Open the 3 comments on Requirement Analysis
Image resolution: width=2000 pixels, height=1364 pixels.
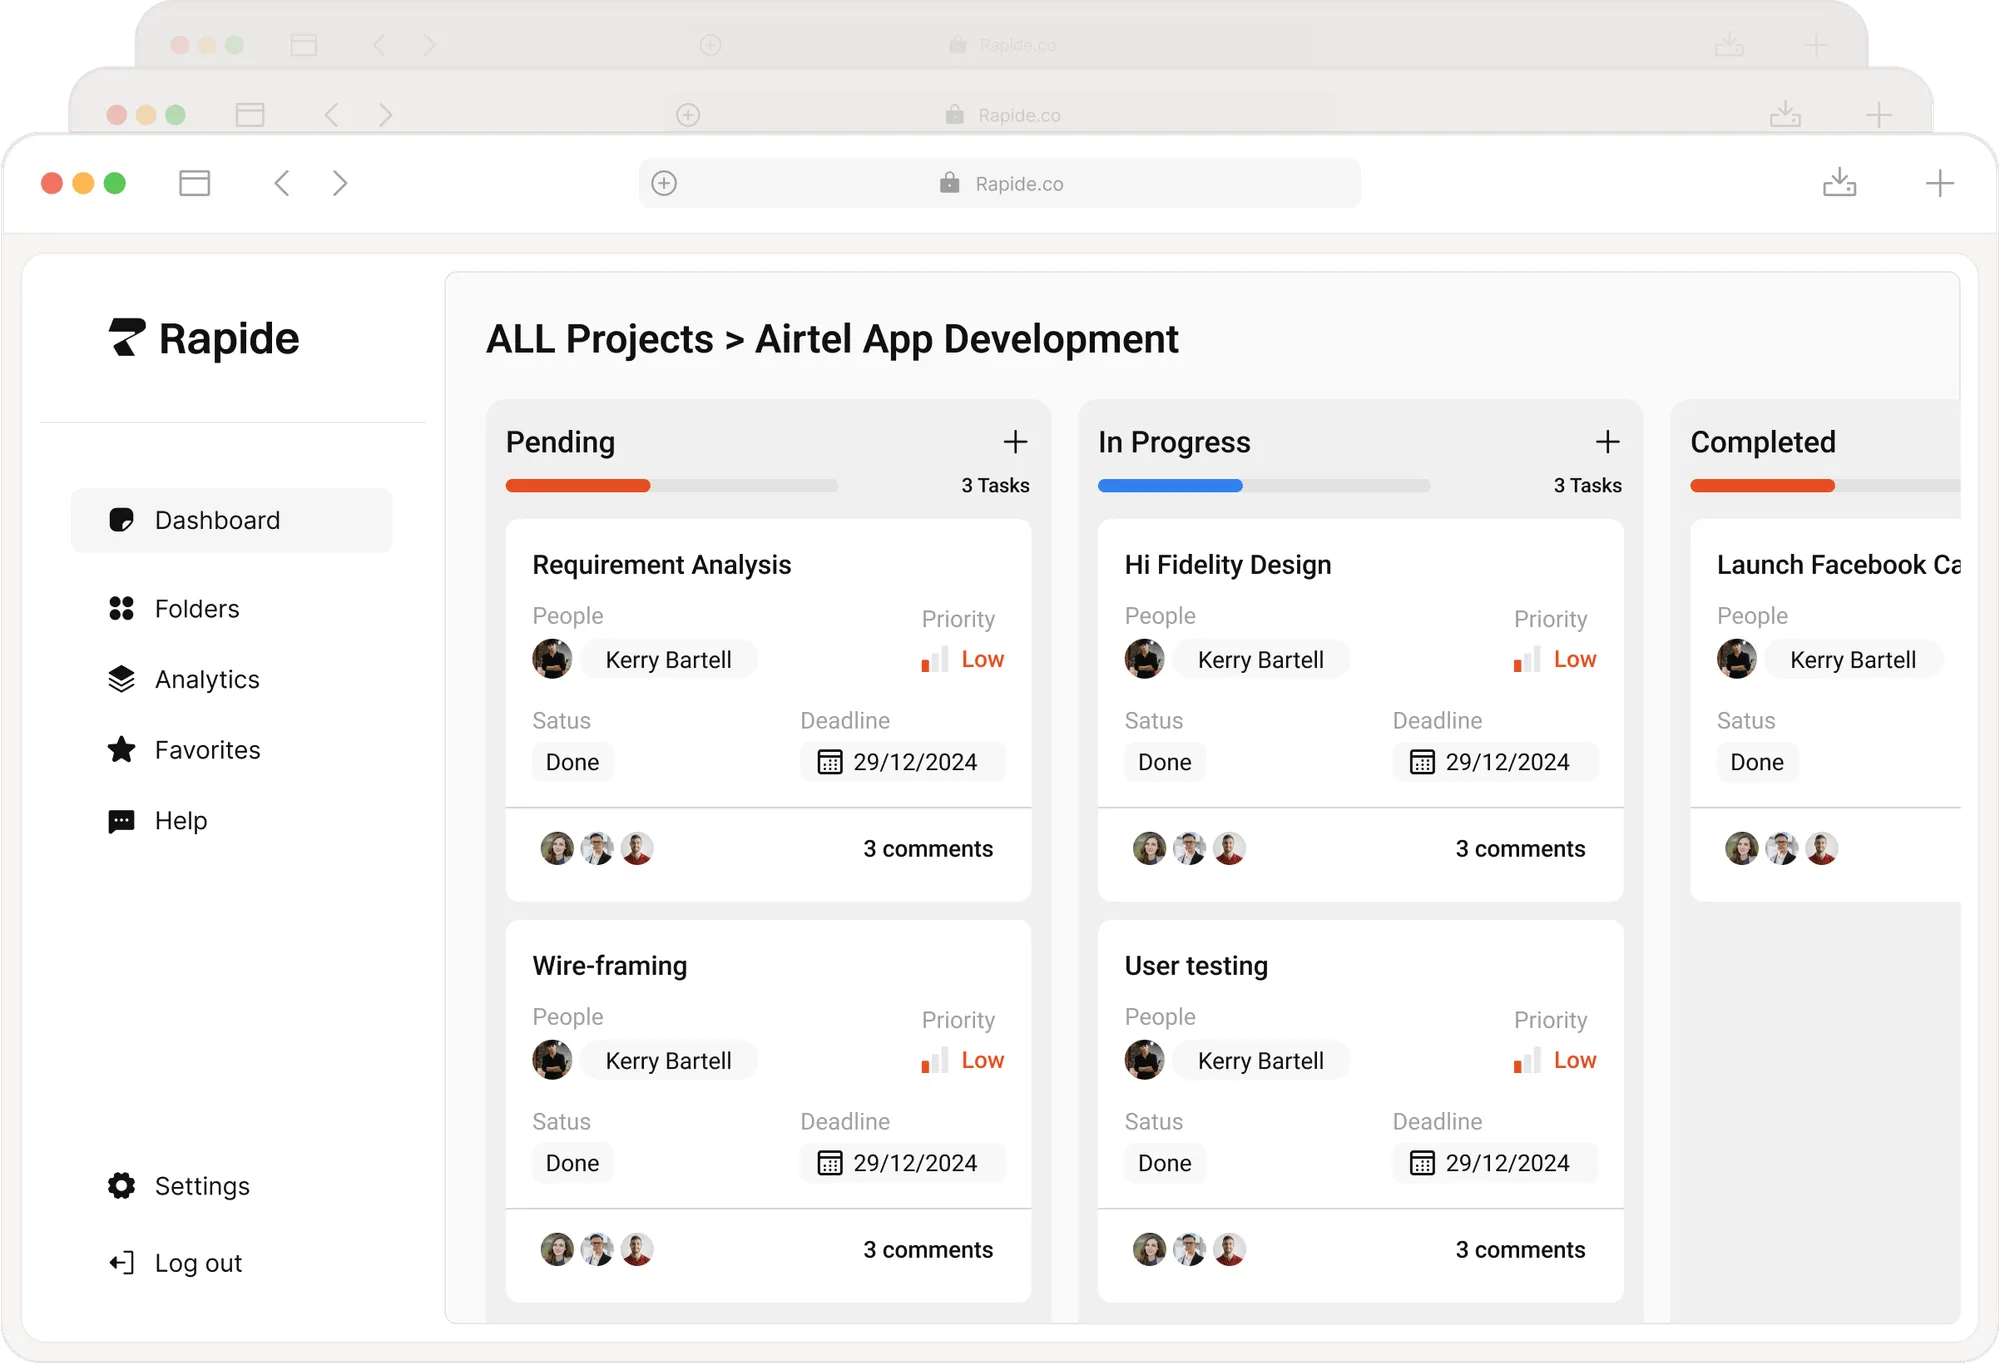point(928,849)
